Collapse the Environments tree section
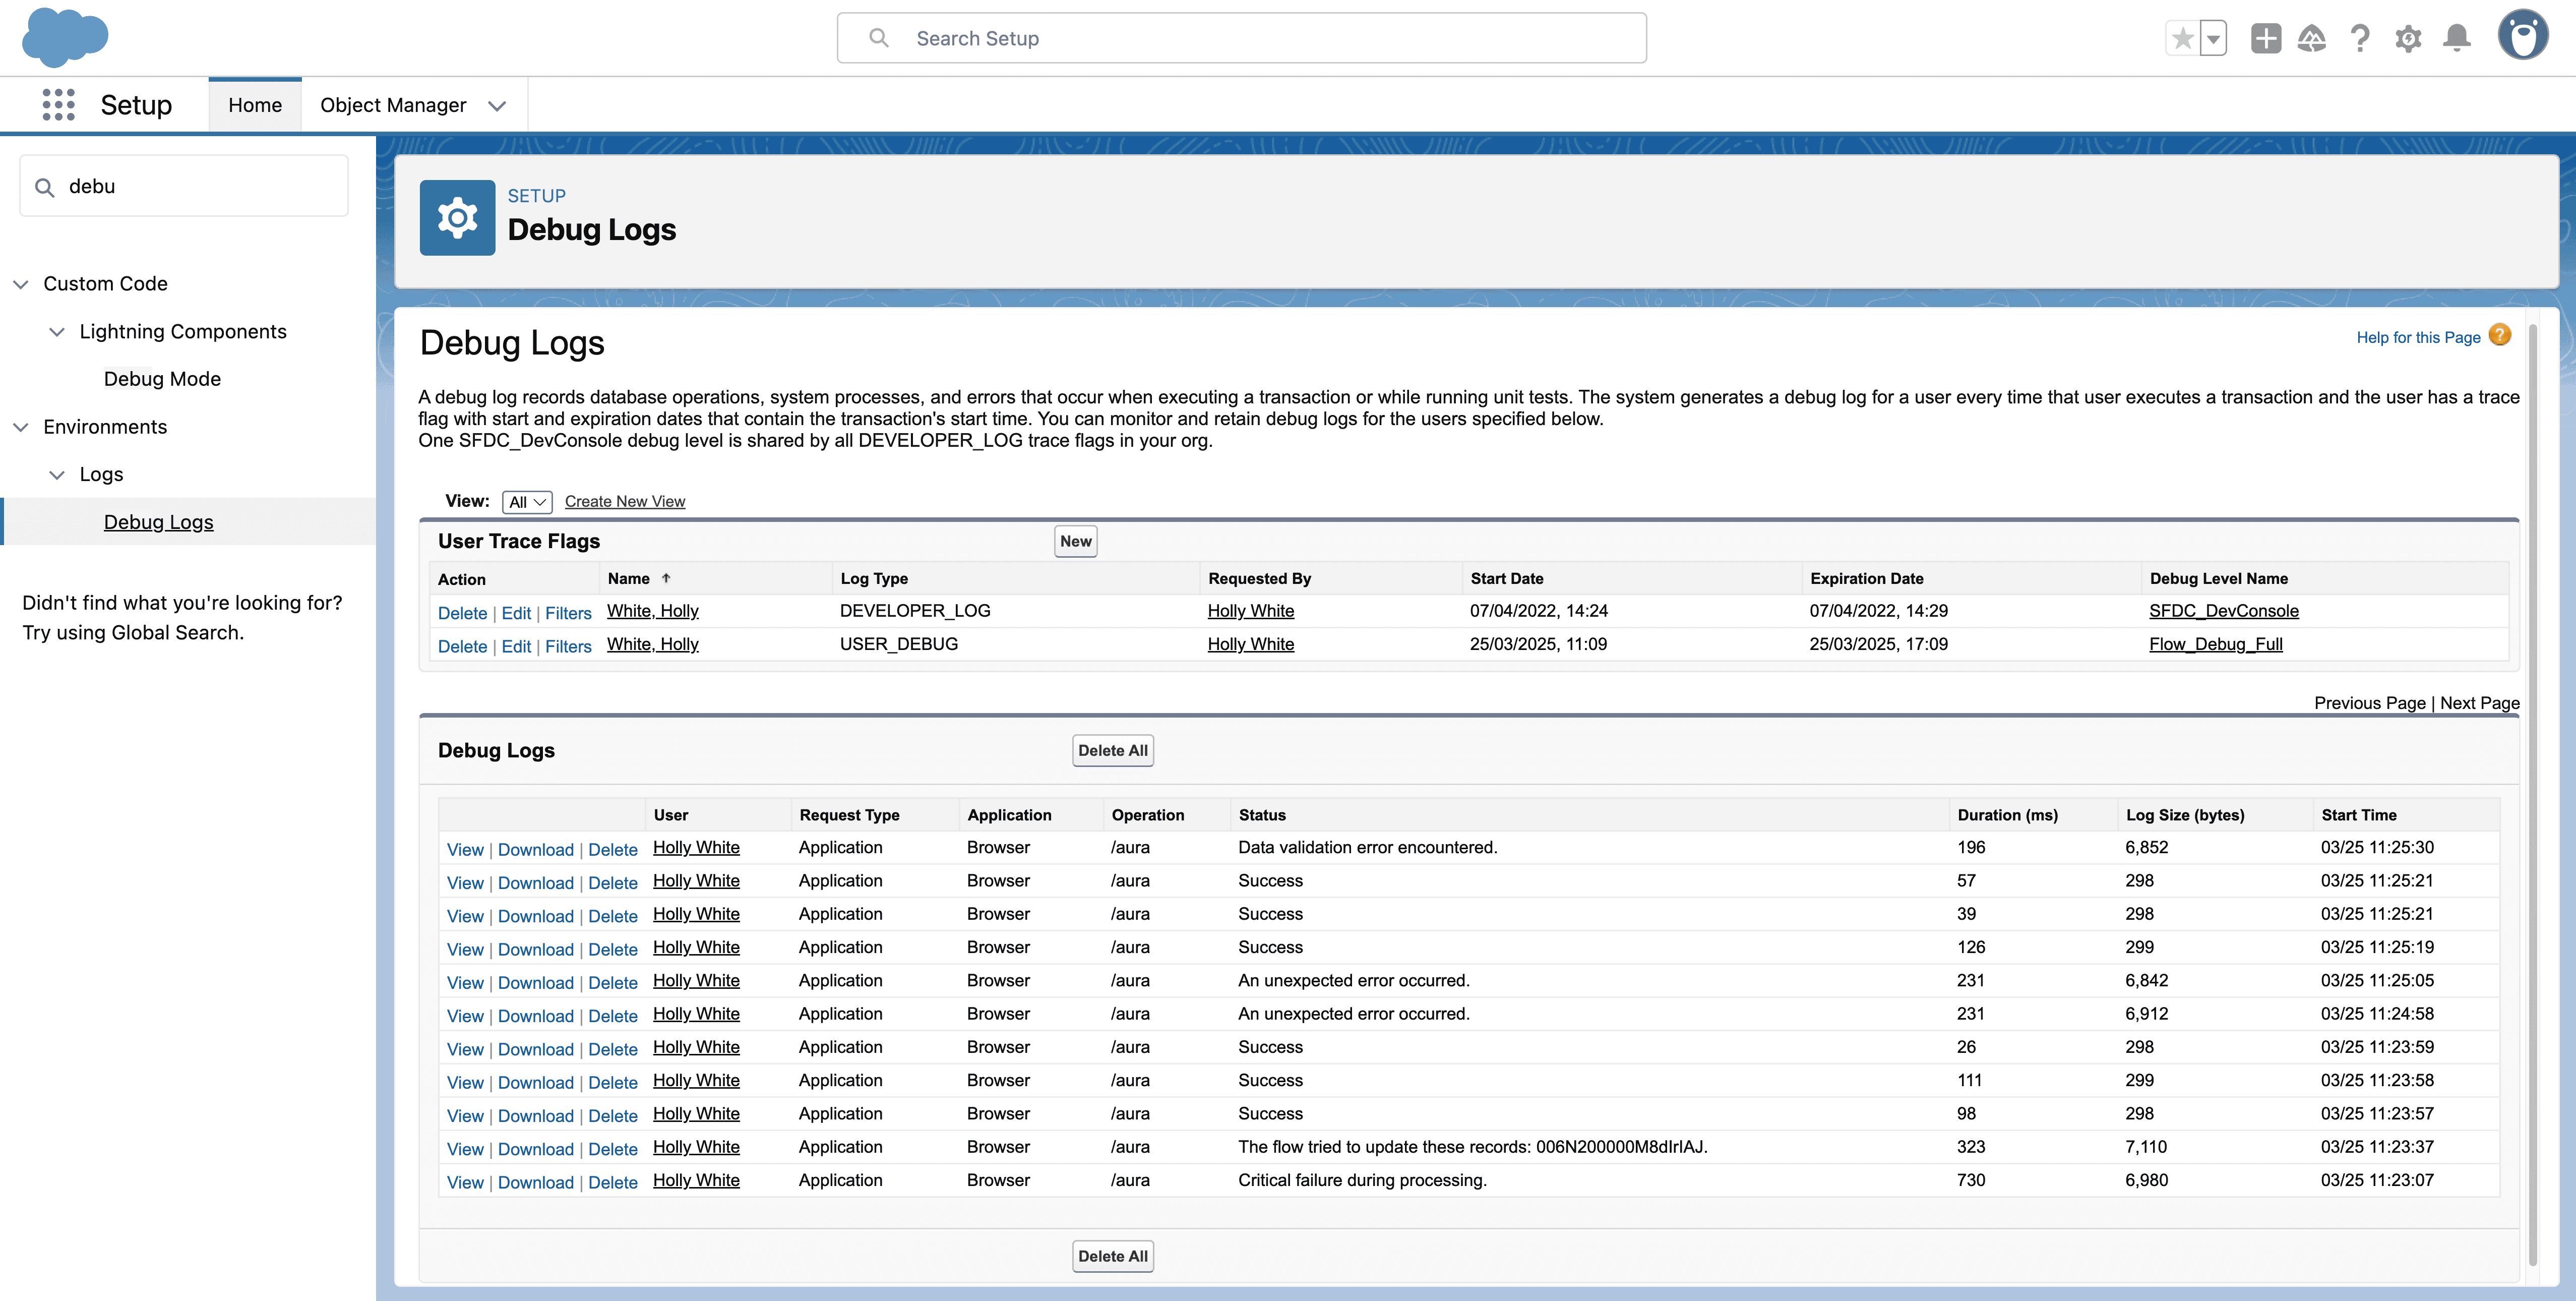This screenshot has width=2576, height=1301. (x=21, y=427)
